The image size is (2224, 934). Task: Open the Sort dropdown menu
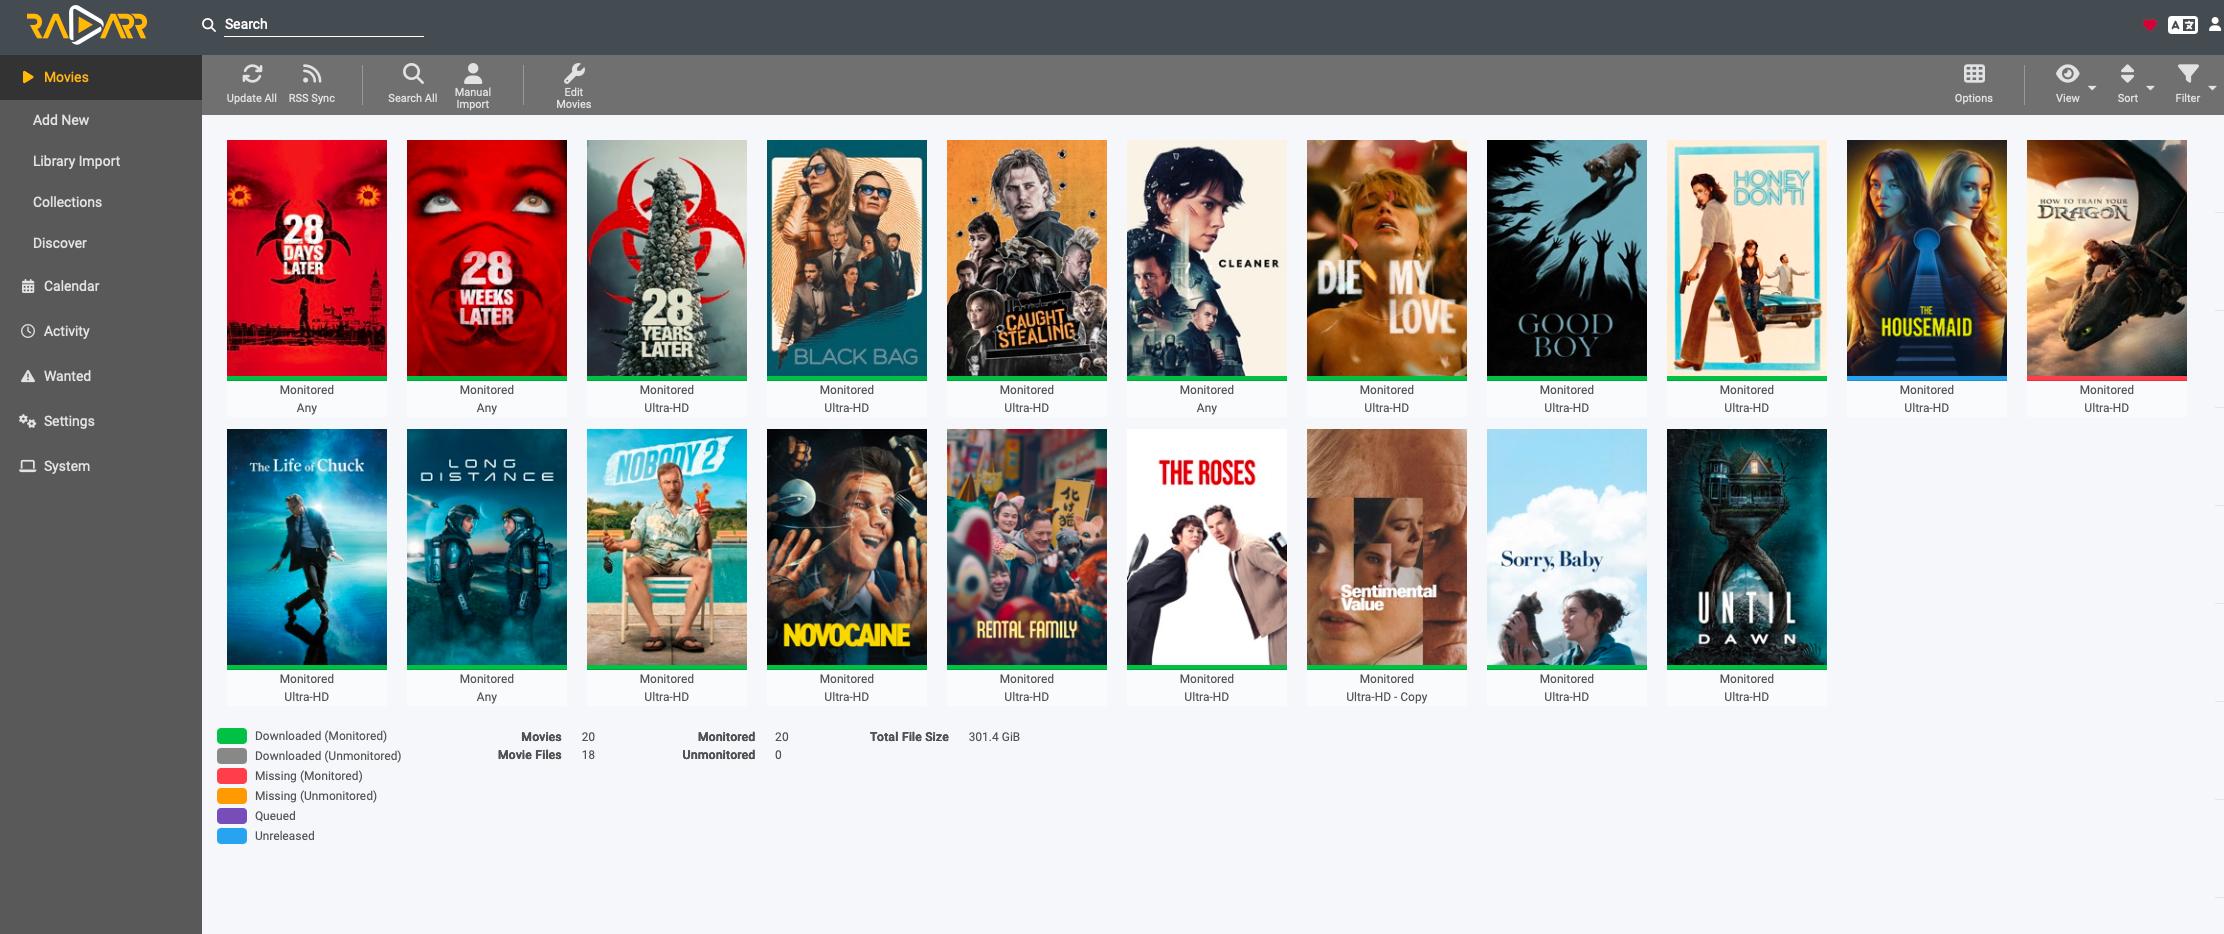tap(2127, 75)
